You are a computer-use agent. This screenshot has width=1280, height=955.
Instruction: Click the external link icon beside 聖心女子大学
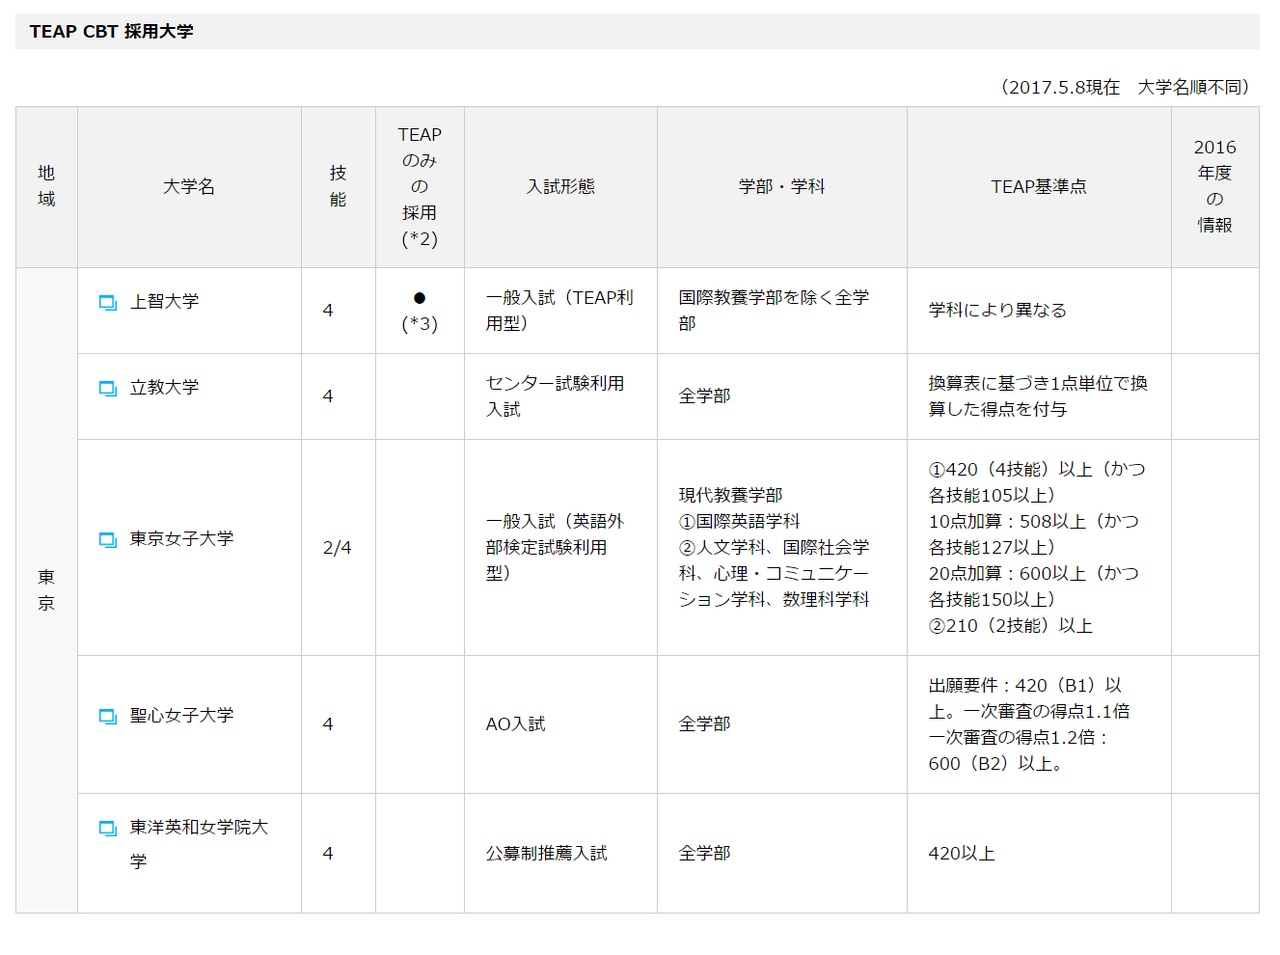108,716
